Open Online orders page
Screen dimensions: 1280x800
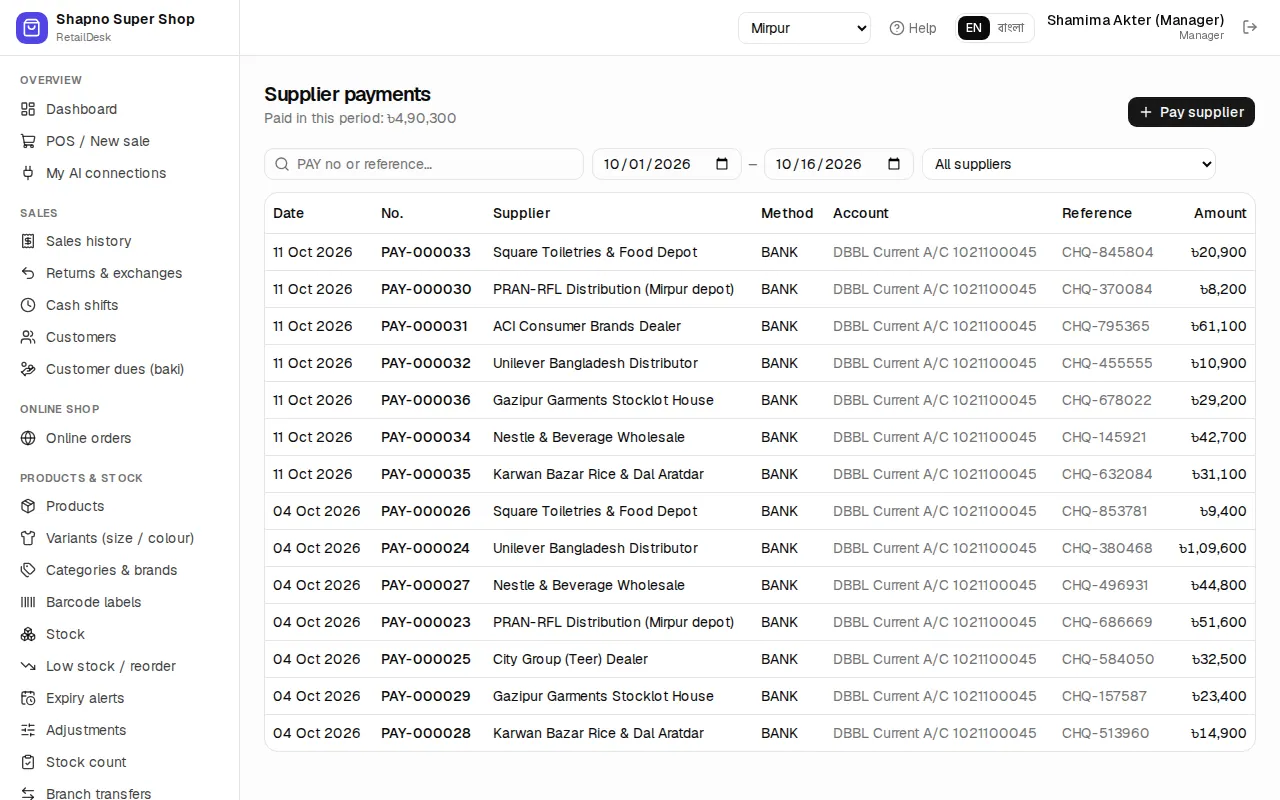(120, 438)
